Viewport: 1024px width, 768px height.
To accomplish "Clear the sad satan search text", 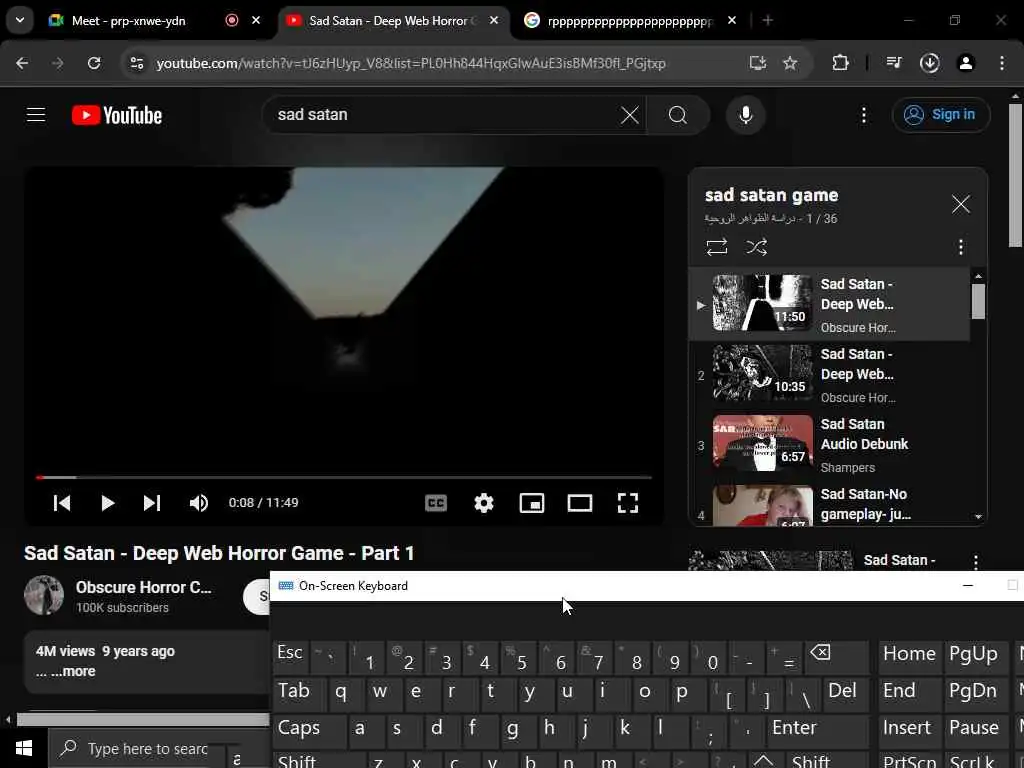I will pyautogui.click(x=630, y=116).
